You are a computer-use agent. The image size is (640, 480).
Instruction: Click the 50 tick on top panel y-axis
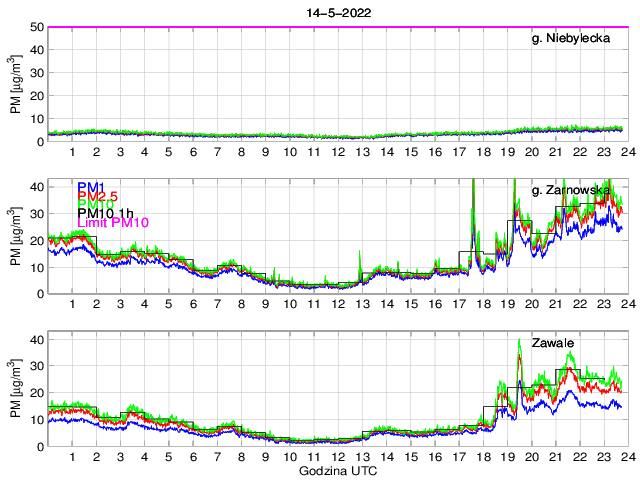tap(35, 27)
